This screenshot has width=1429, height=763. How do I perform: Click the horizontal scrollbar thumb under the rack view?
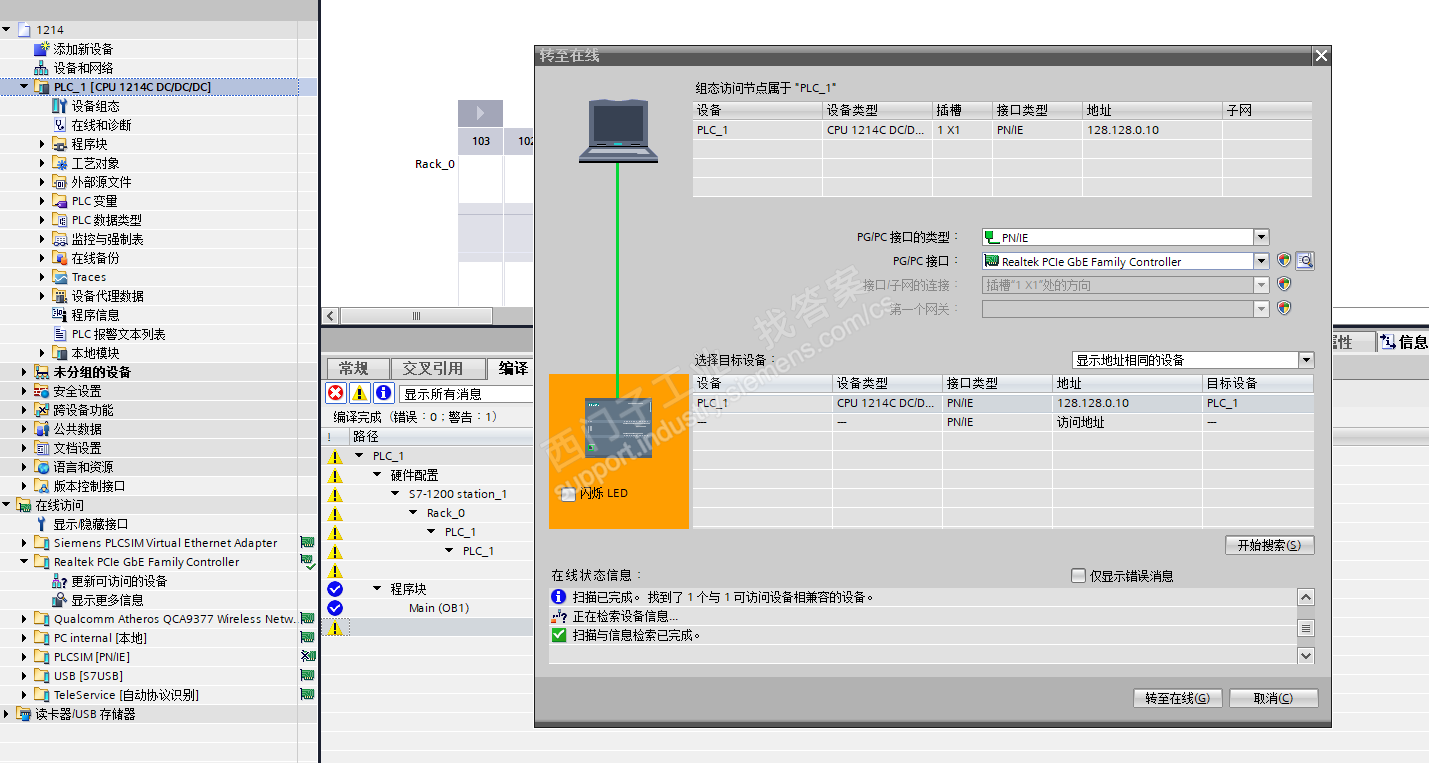pyautogui.click(x=416, y=316)
